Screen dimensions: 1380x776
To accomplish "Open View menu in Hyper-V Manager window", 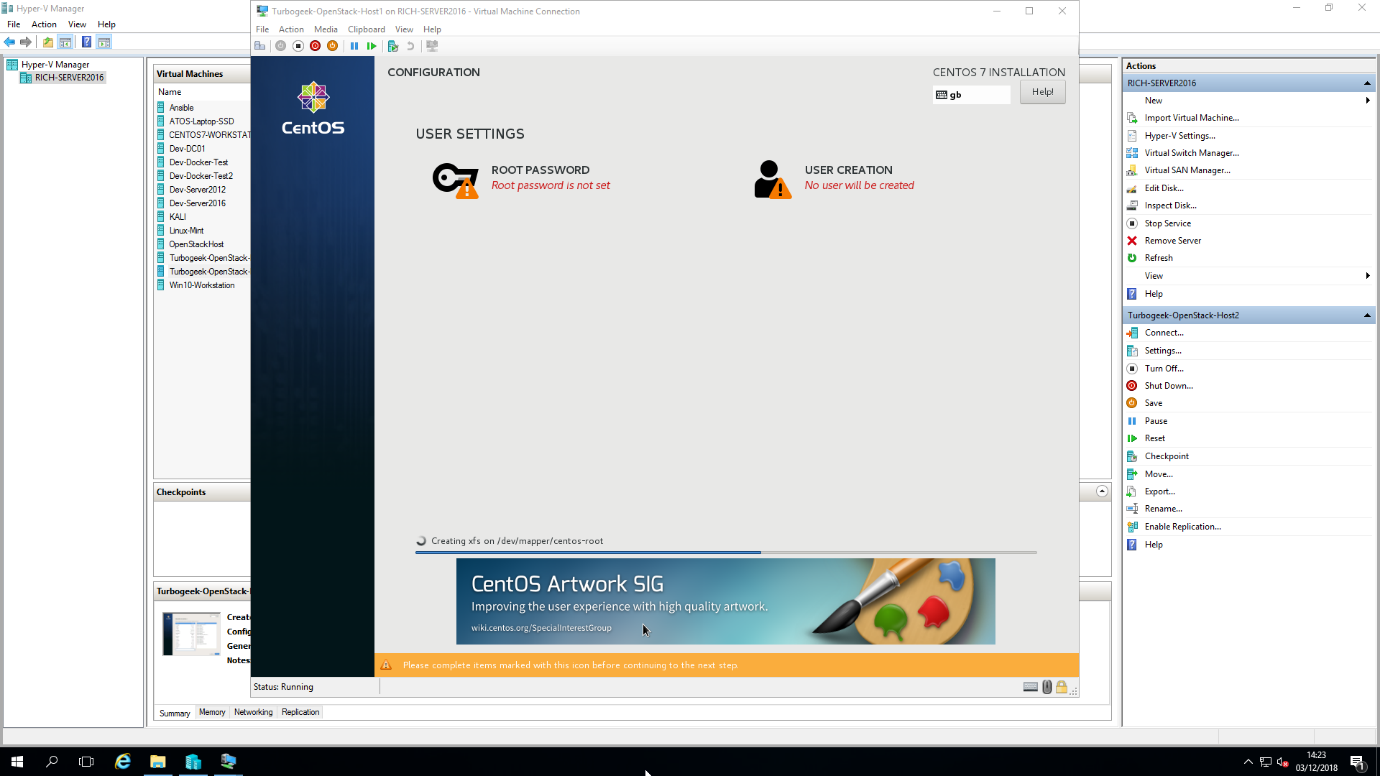I will [x=77, y=24].
